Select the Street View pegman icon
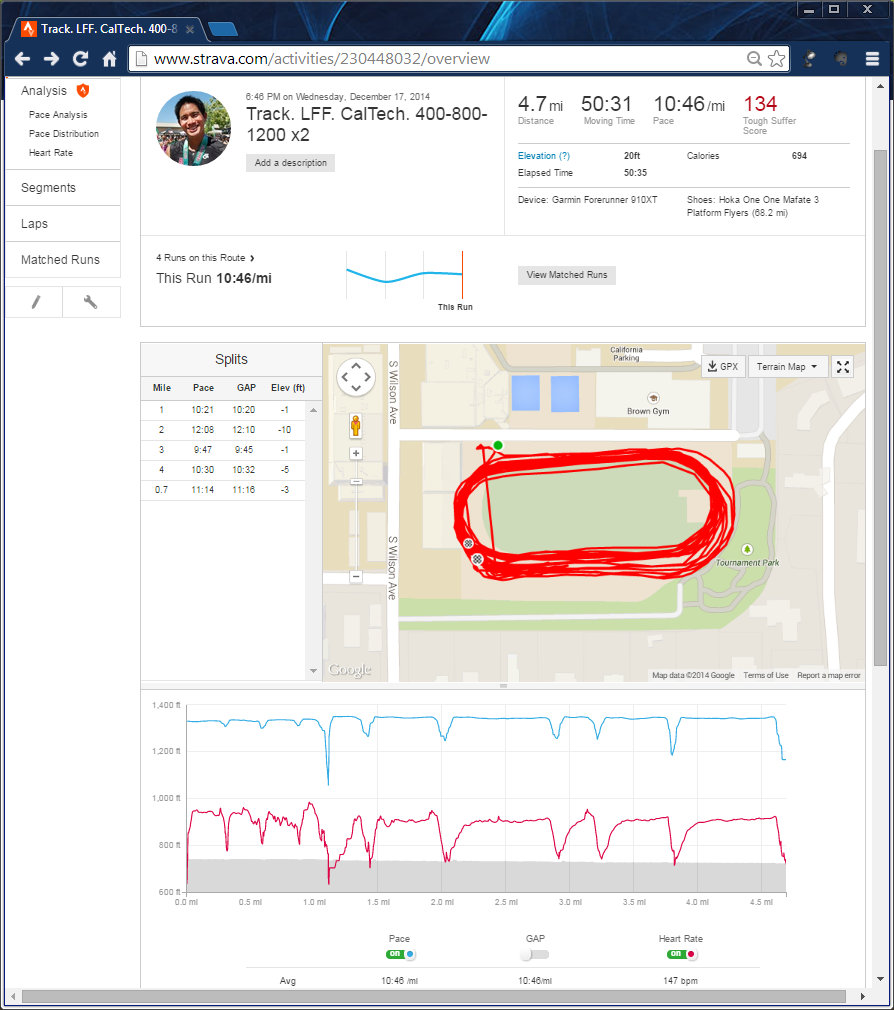Screen dimensions: 894x1010 (x=355, y=427)
